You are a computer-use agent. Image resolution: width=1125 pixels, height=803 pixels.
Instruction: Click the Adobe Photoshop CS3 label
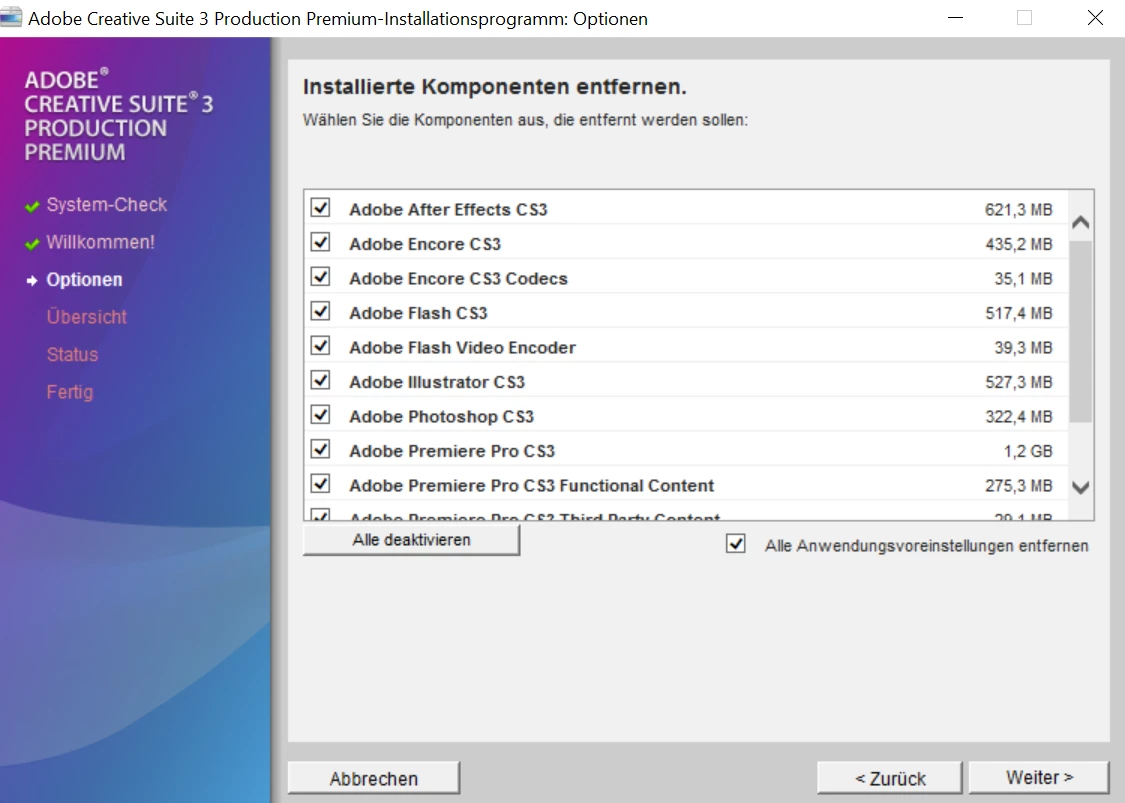coord(441,416)
